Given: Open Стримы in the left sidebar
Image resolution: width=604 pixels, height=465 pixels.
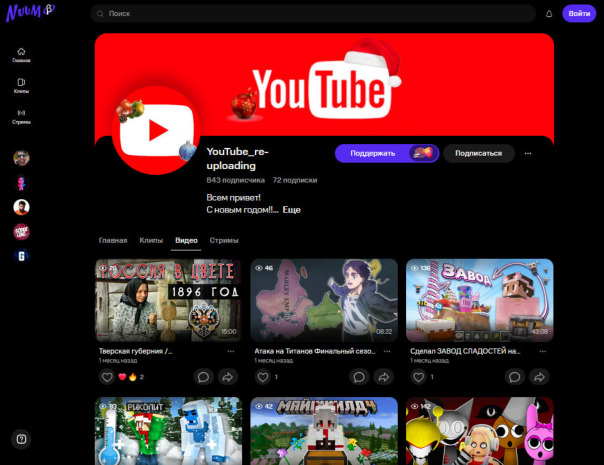Looking at the screenshot, I should 21,116.
